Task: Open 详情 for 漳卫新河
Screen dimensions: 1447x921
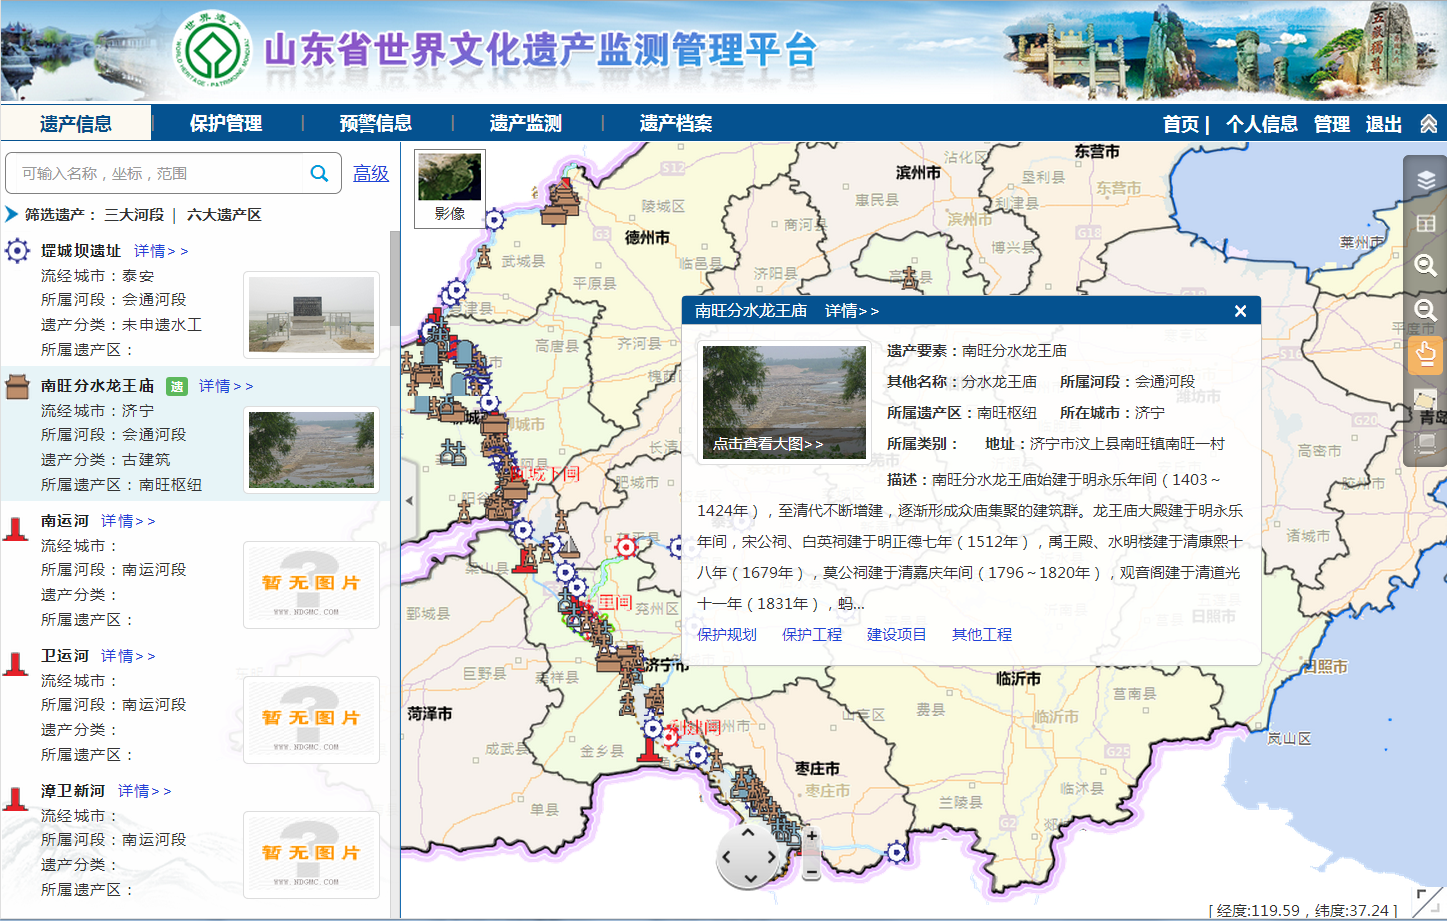Action: click(145, 791)
